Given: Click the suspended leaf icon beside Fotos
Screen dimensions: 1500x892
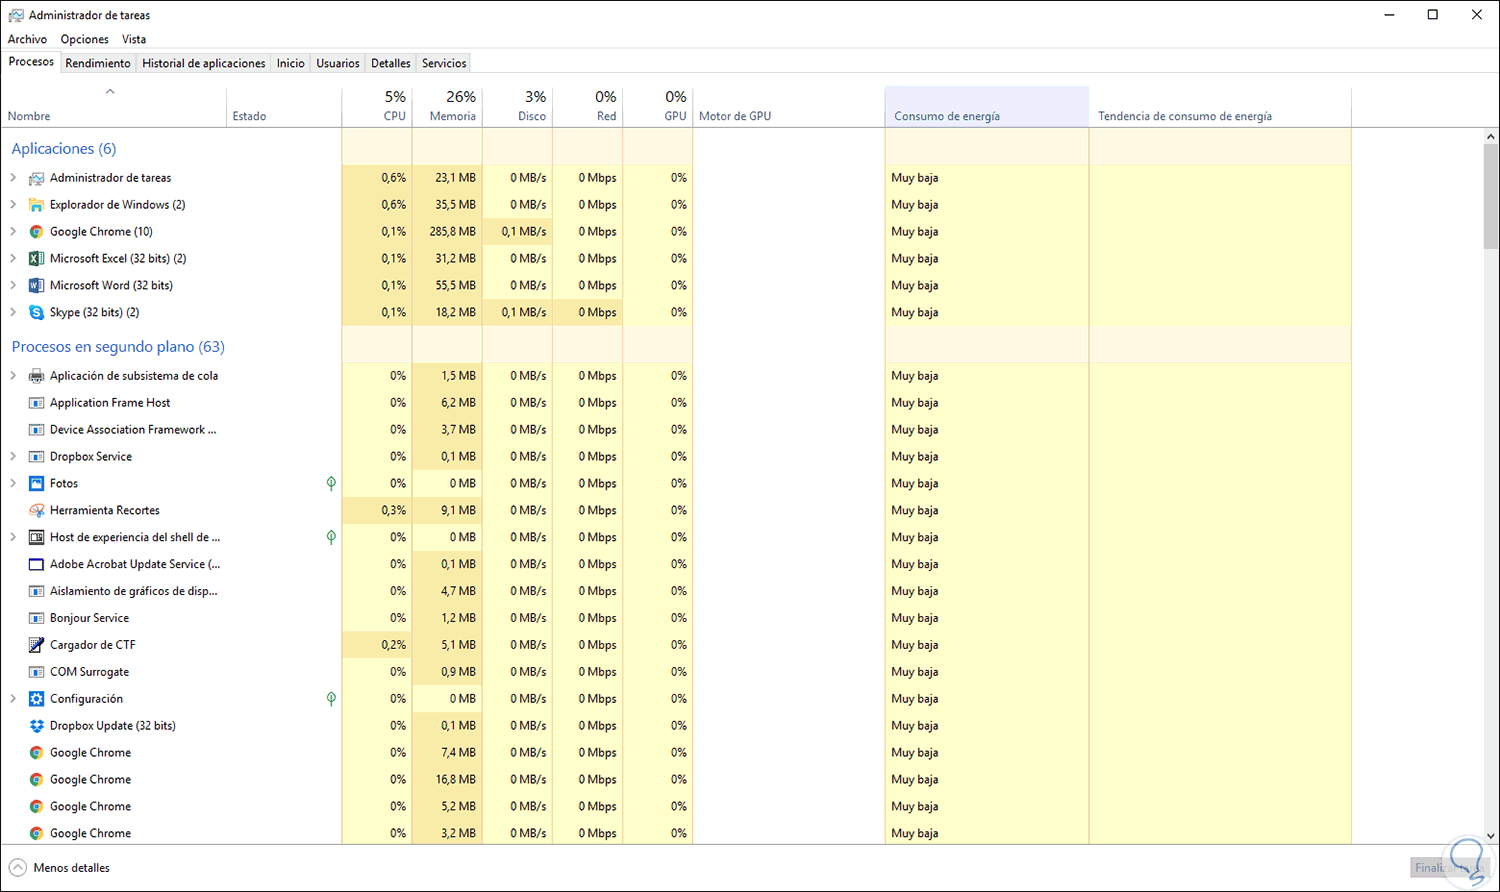Looking at the screenshot, I should click(331, 484).
